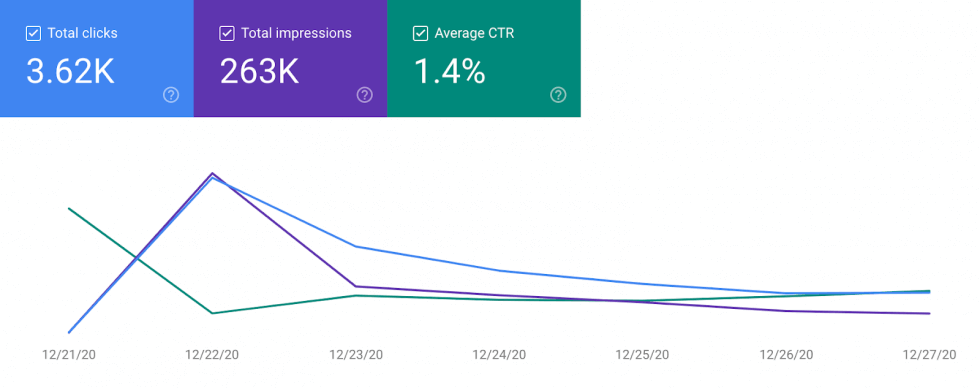This screenshot has height=388, width=980.
Task: Click the 12/21/20 date axis label
Action: 69,355
